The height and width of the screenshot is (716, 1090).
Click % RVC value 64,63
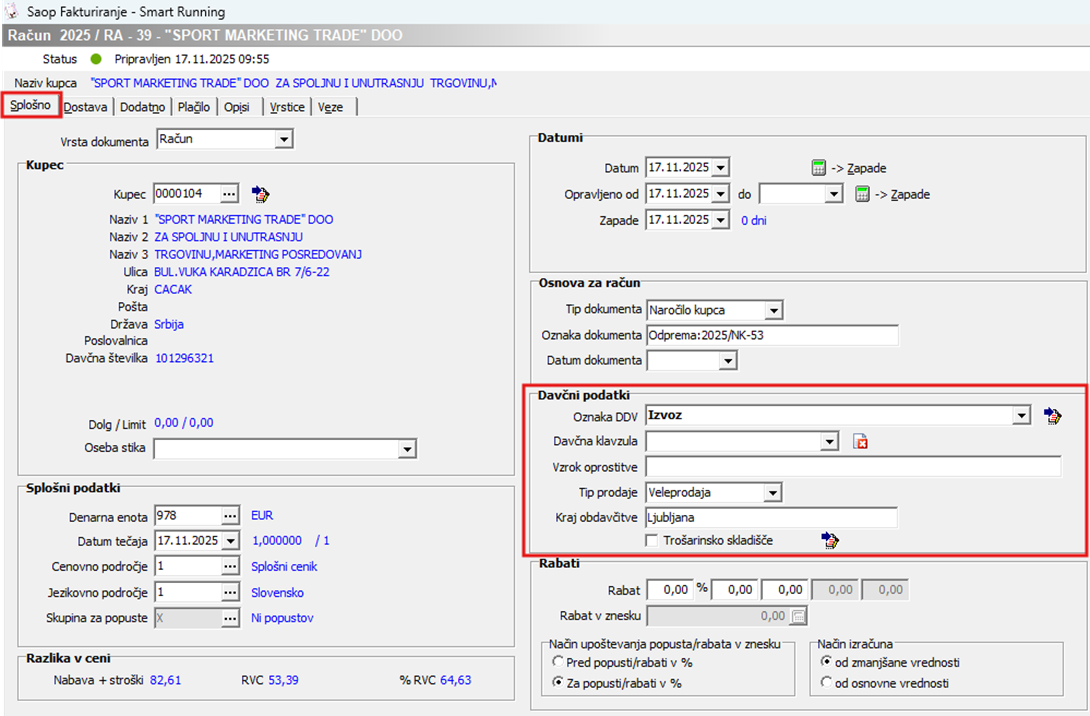click(455, 680)
